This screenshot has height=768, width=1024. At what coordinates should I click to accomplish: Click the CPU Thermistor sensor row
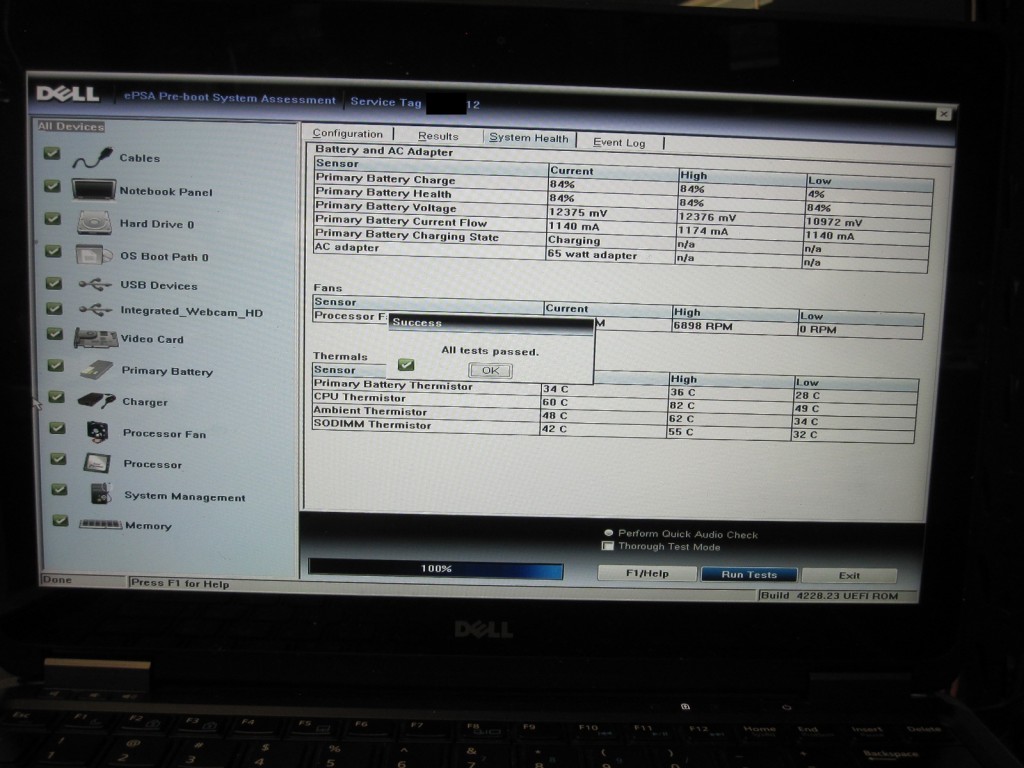pos(615,404)
